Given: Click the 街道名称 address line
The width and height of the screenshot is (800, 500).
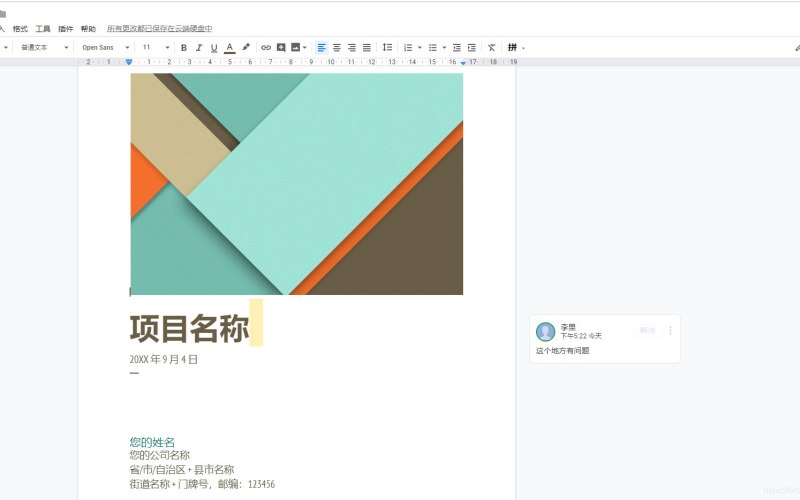Looking at the screenshot, I should click(202, 484).
